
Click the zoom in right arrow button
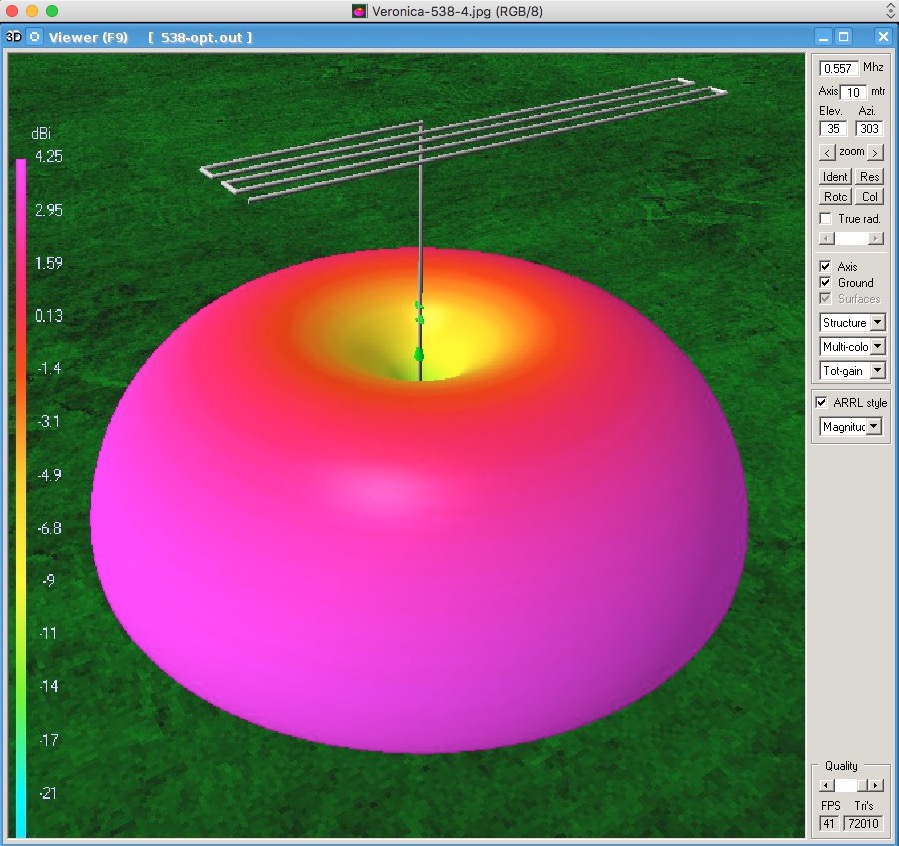pos(875,153)
